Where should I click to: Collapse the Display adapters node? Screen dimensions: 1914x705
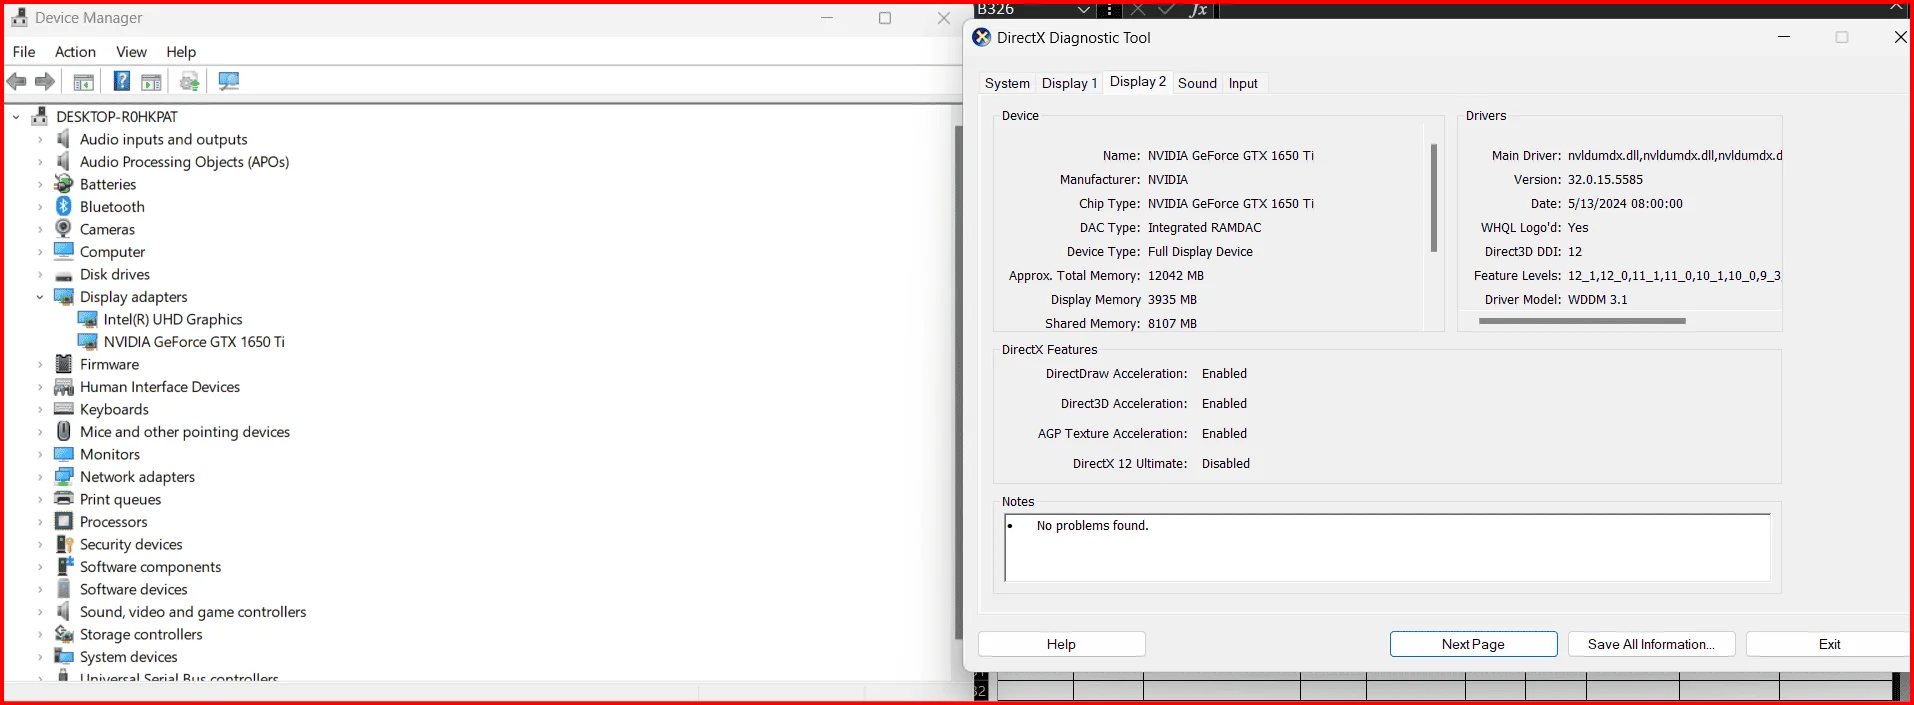click(40, 297)
